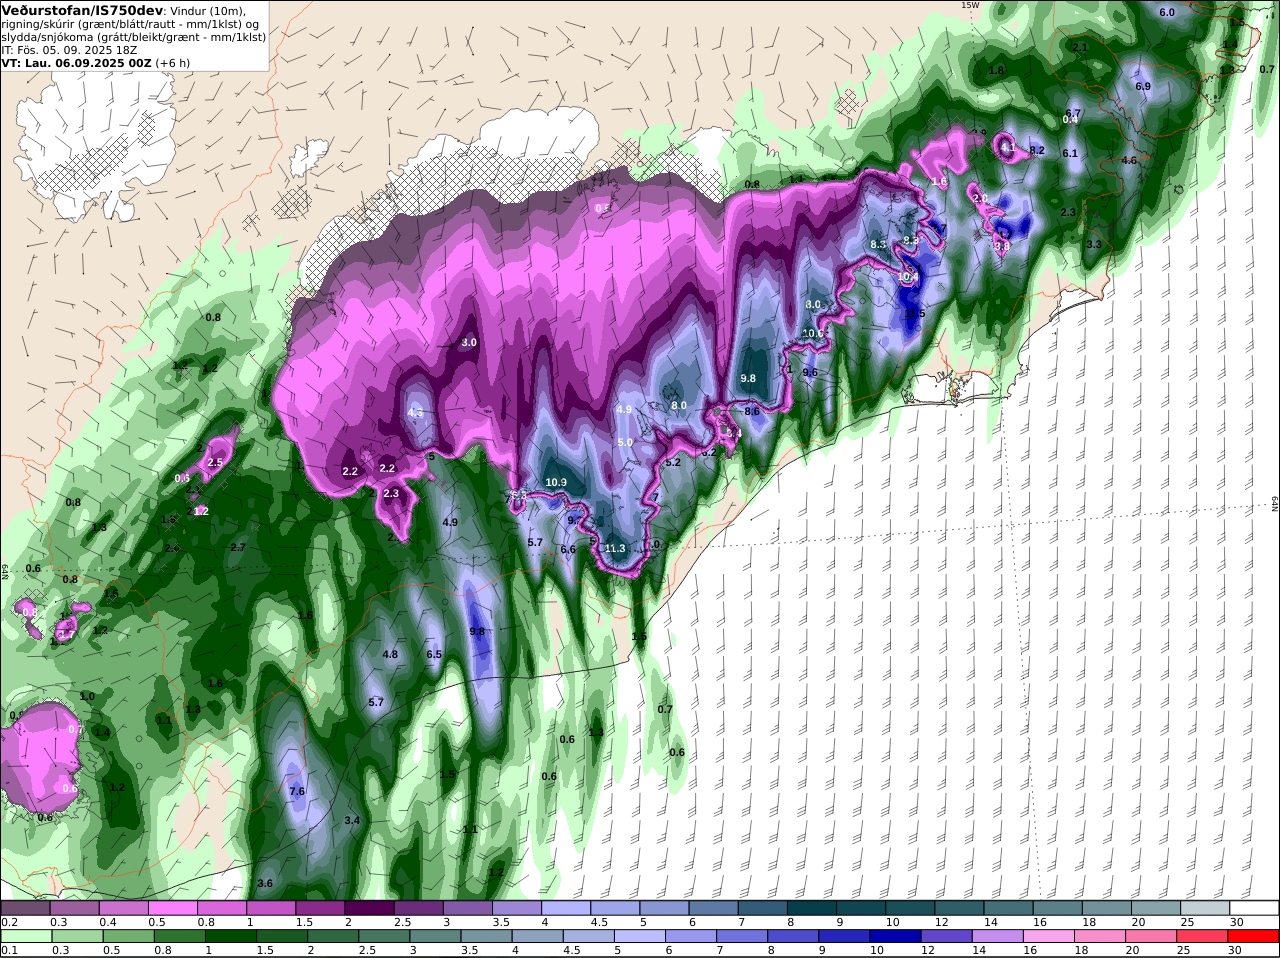Click the 3.3 precipitation value label

(1094, 244)
